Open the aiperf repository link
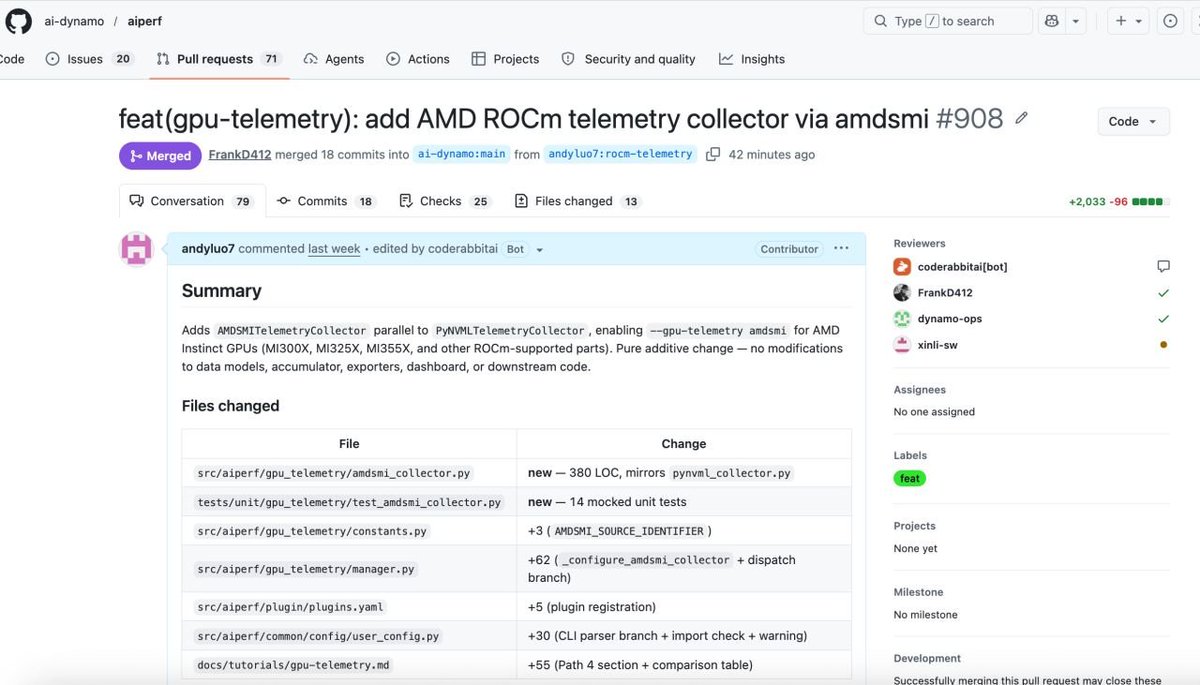Viewport: 1200px width, 685px height. point(144,21)
